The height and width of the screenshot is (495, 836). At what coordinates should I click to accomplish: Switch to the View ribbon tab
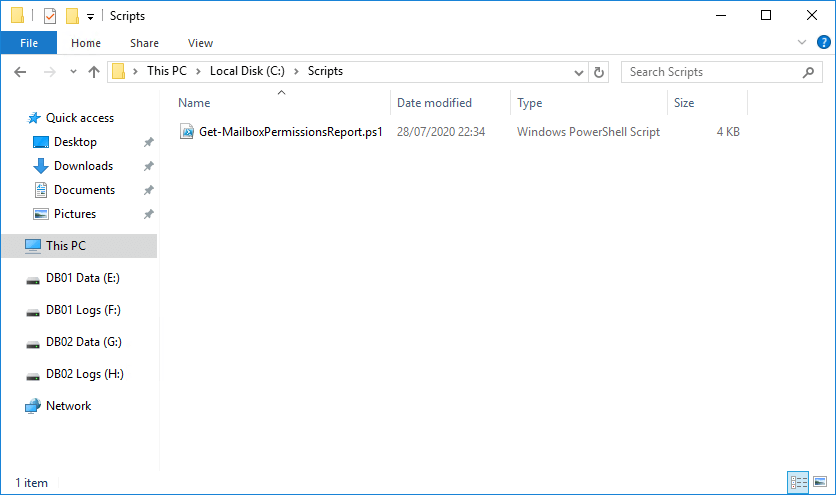[x=200, y=43]
